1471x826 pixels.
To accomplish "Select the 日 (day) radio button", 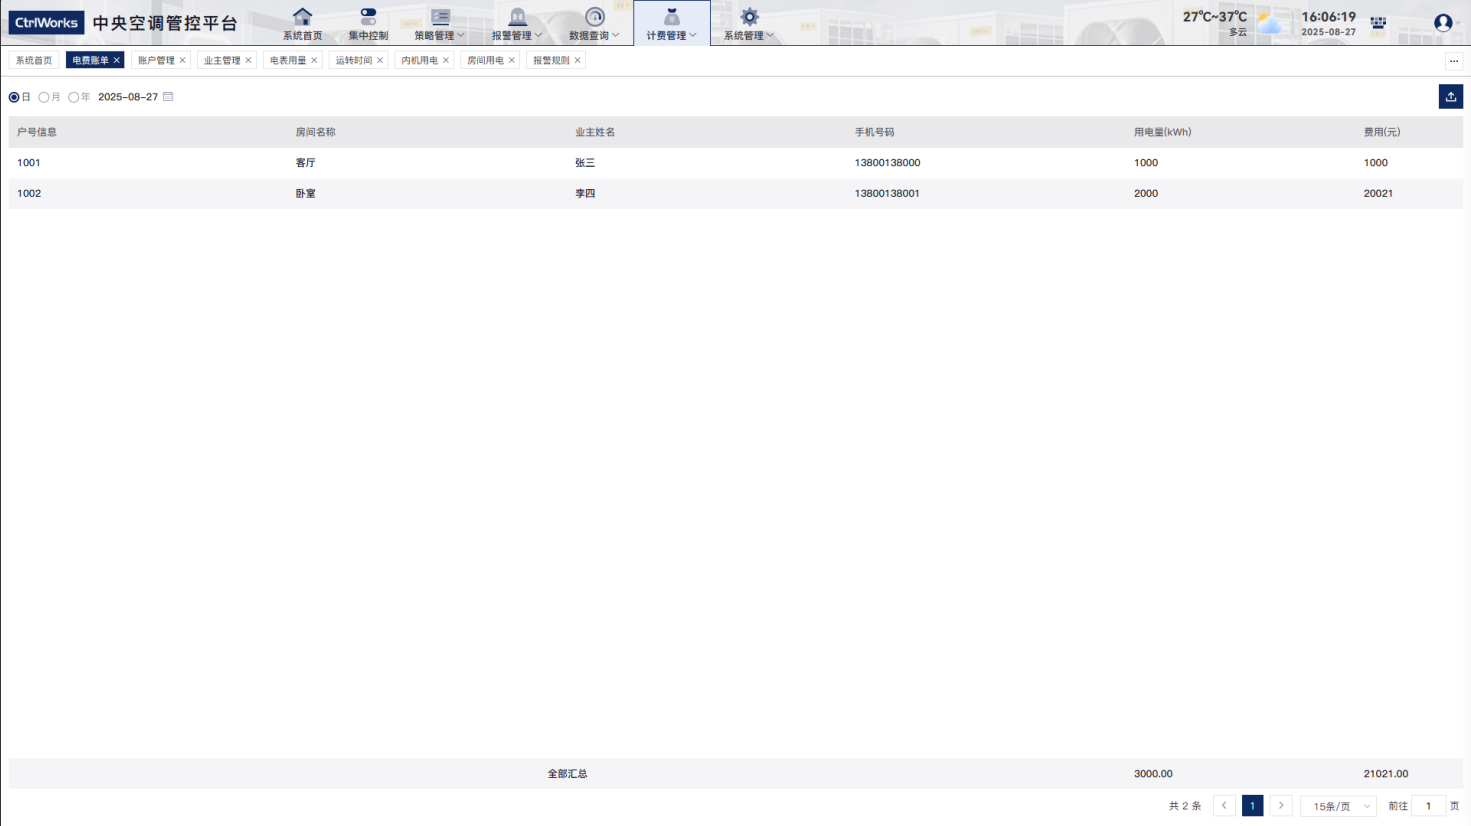I will [x=14, y=97].
